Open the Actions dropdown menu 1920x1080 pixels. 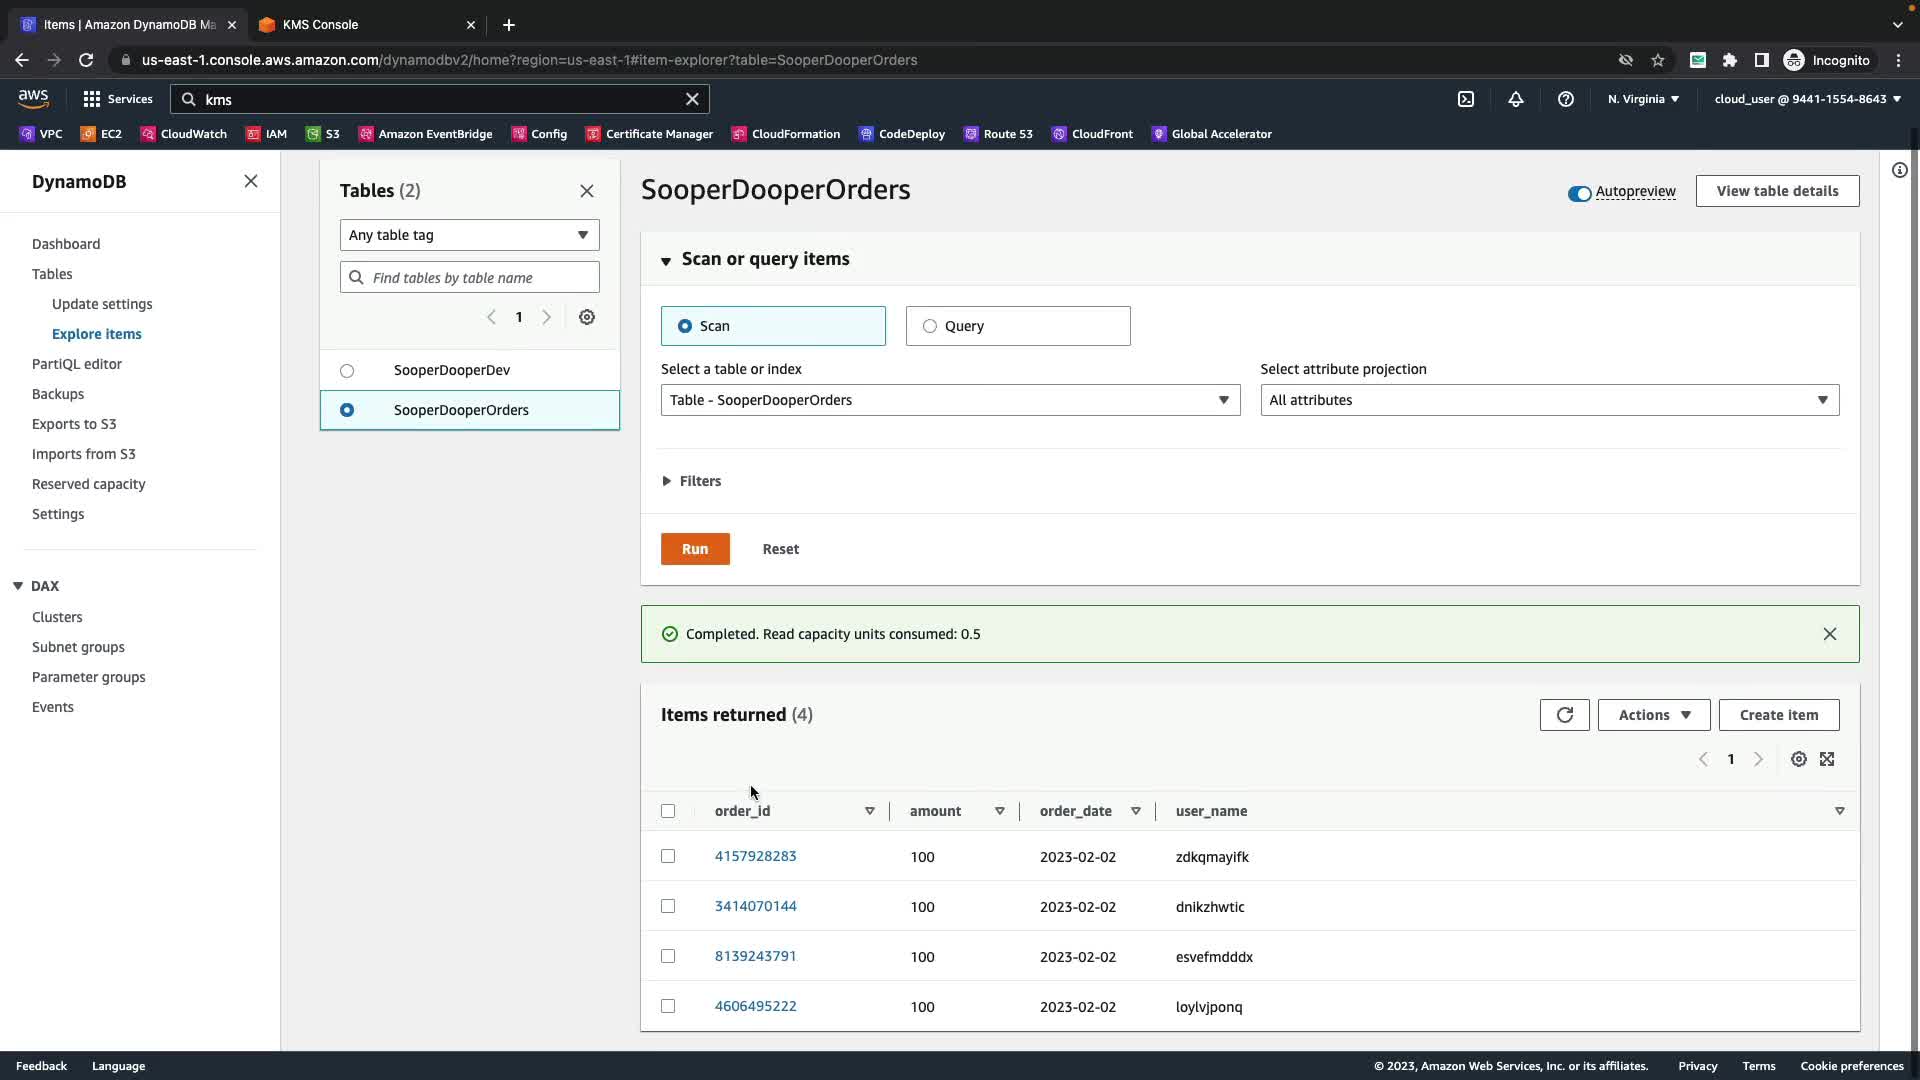coord(1653,715)
